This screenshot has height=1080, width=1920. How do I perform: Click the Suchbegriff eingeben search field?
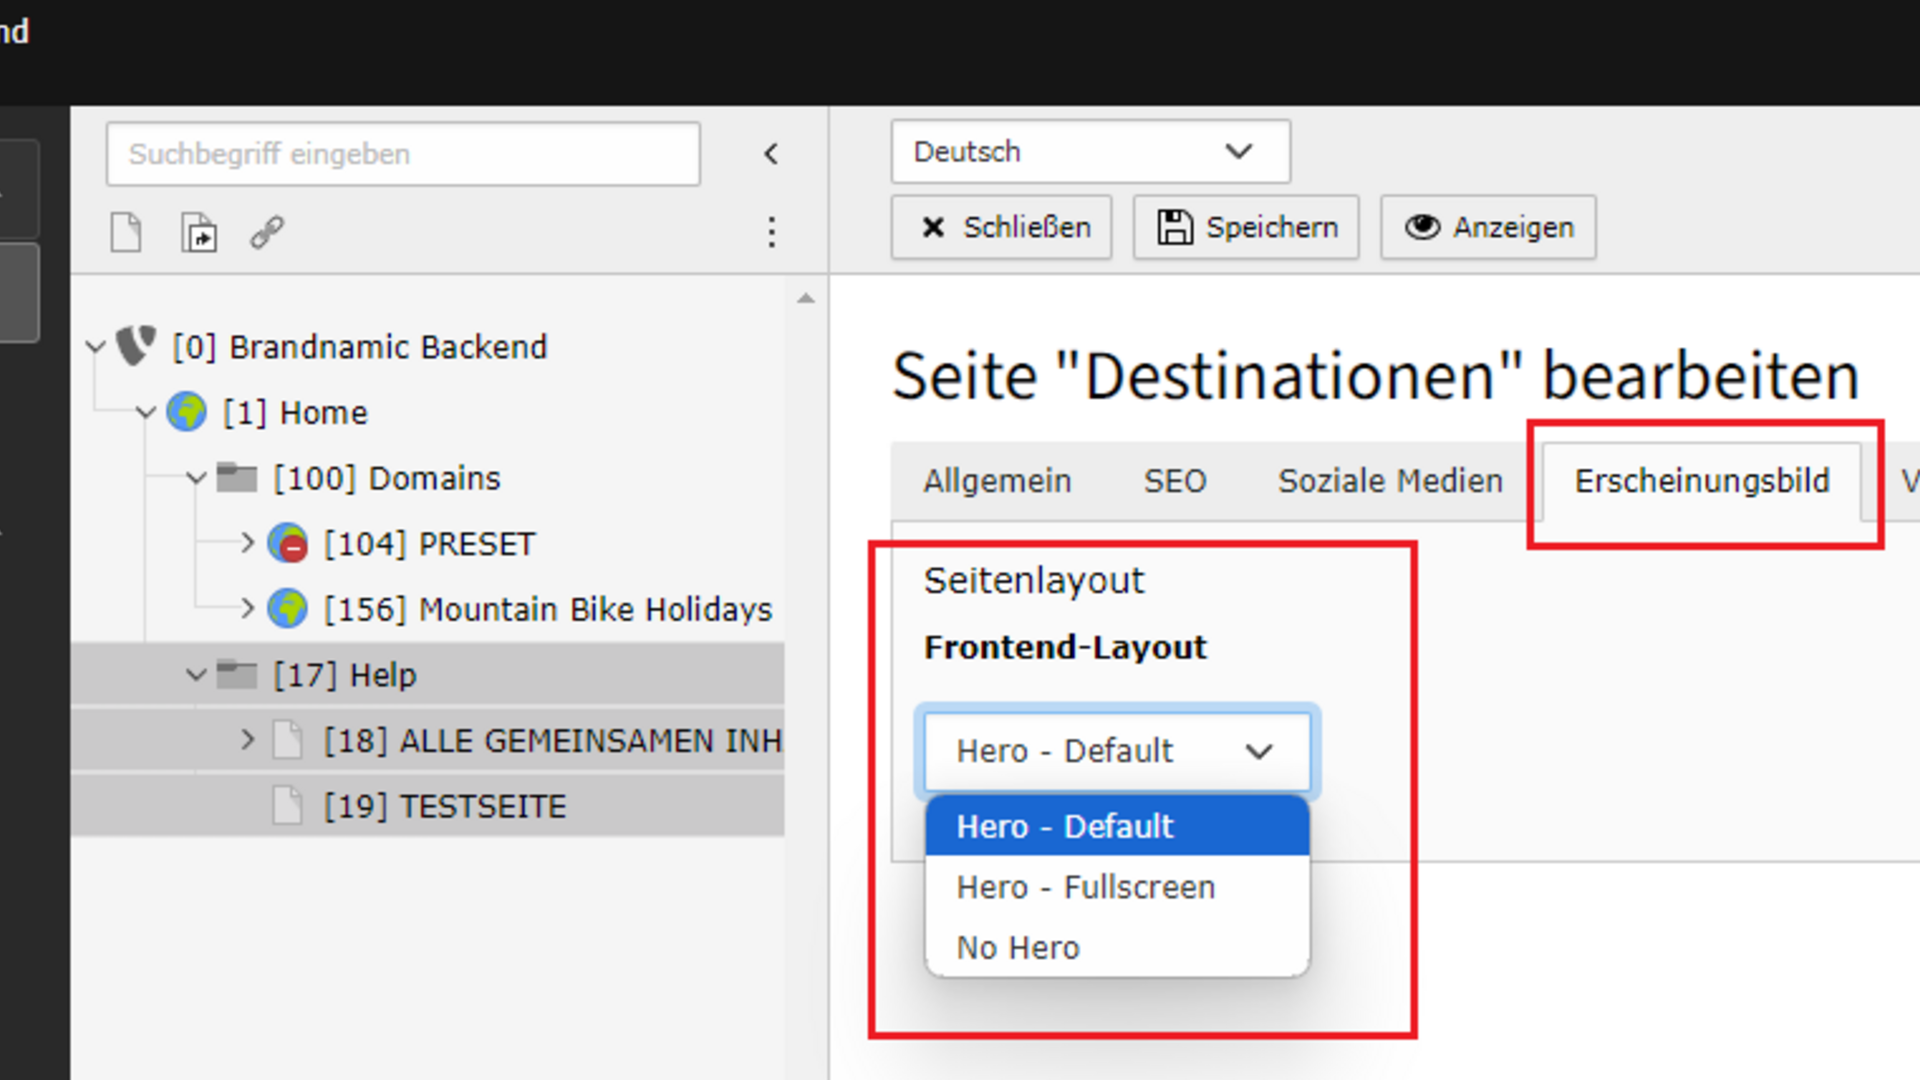coord(403,154)
